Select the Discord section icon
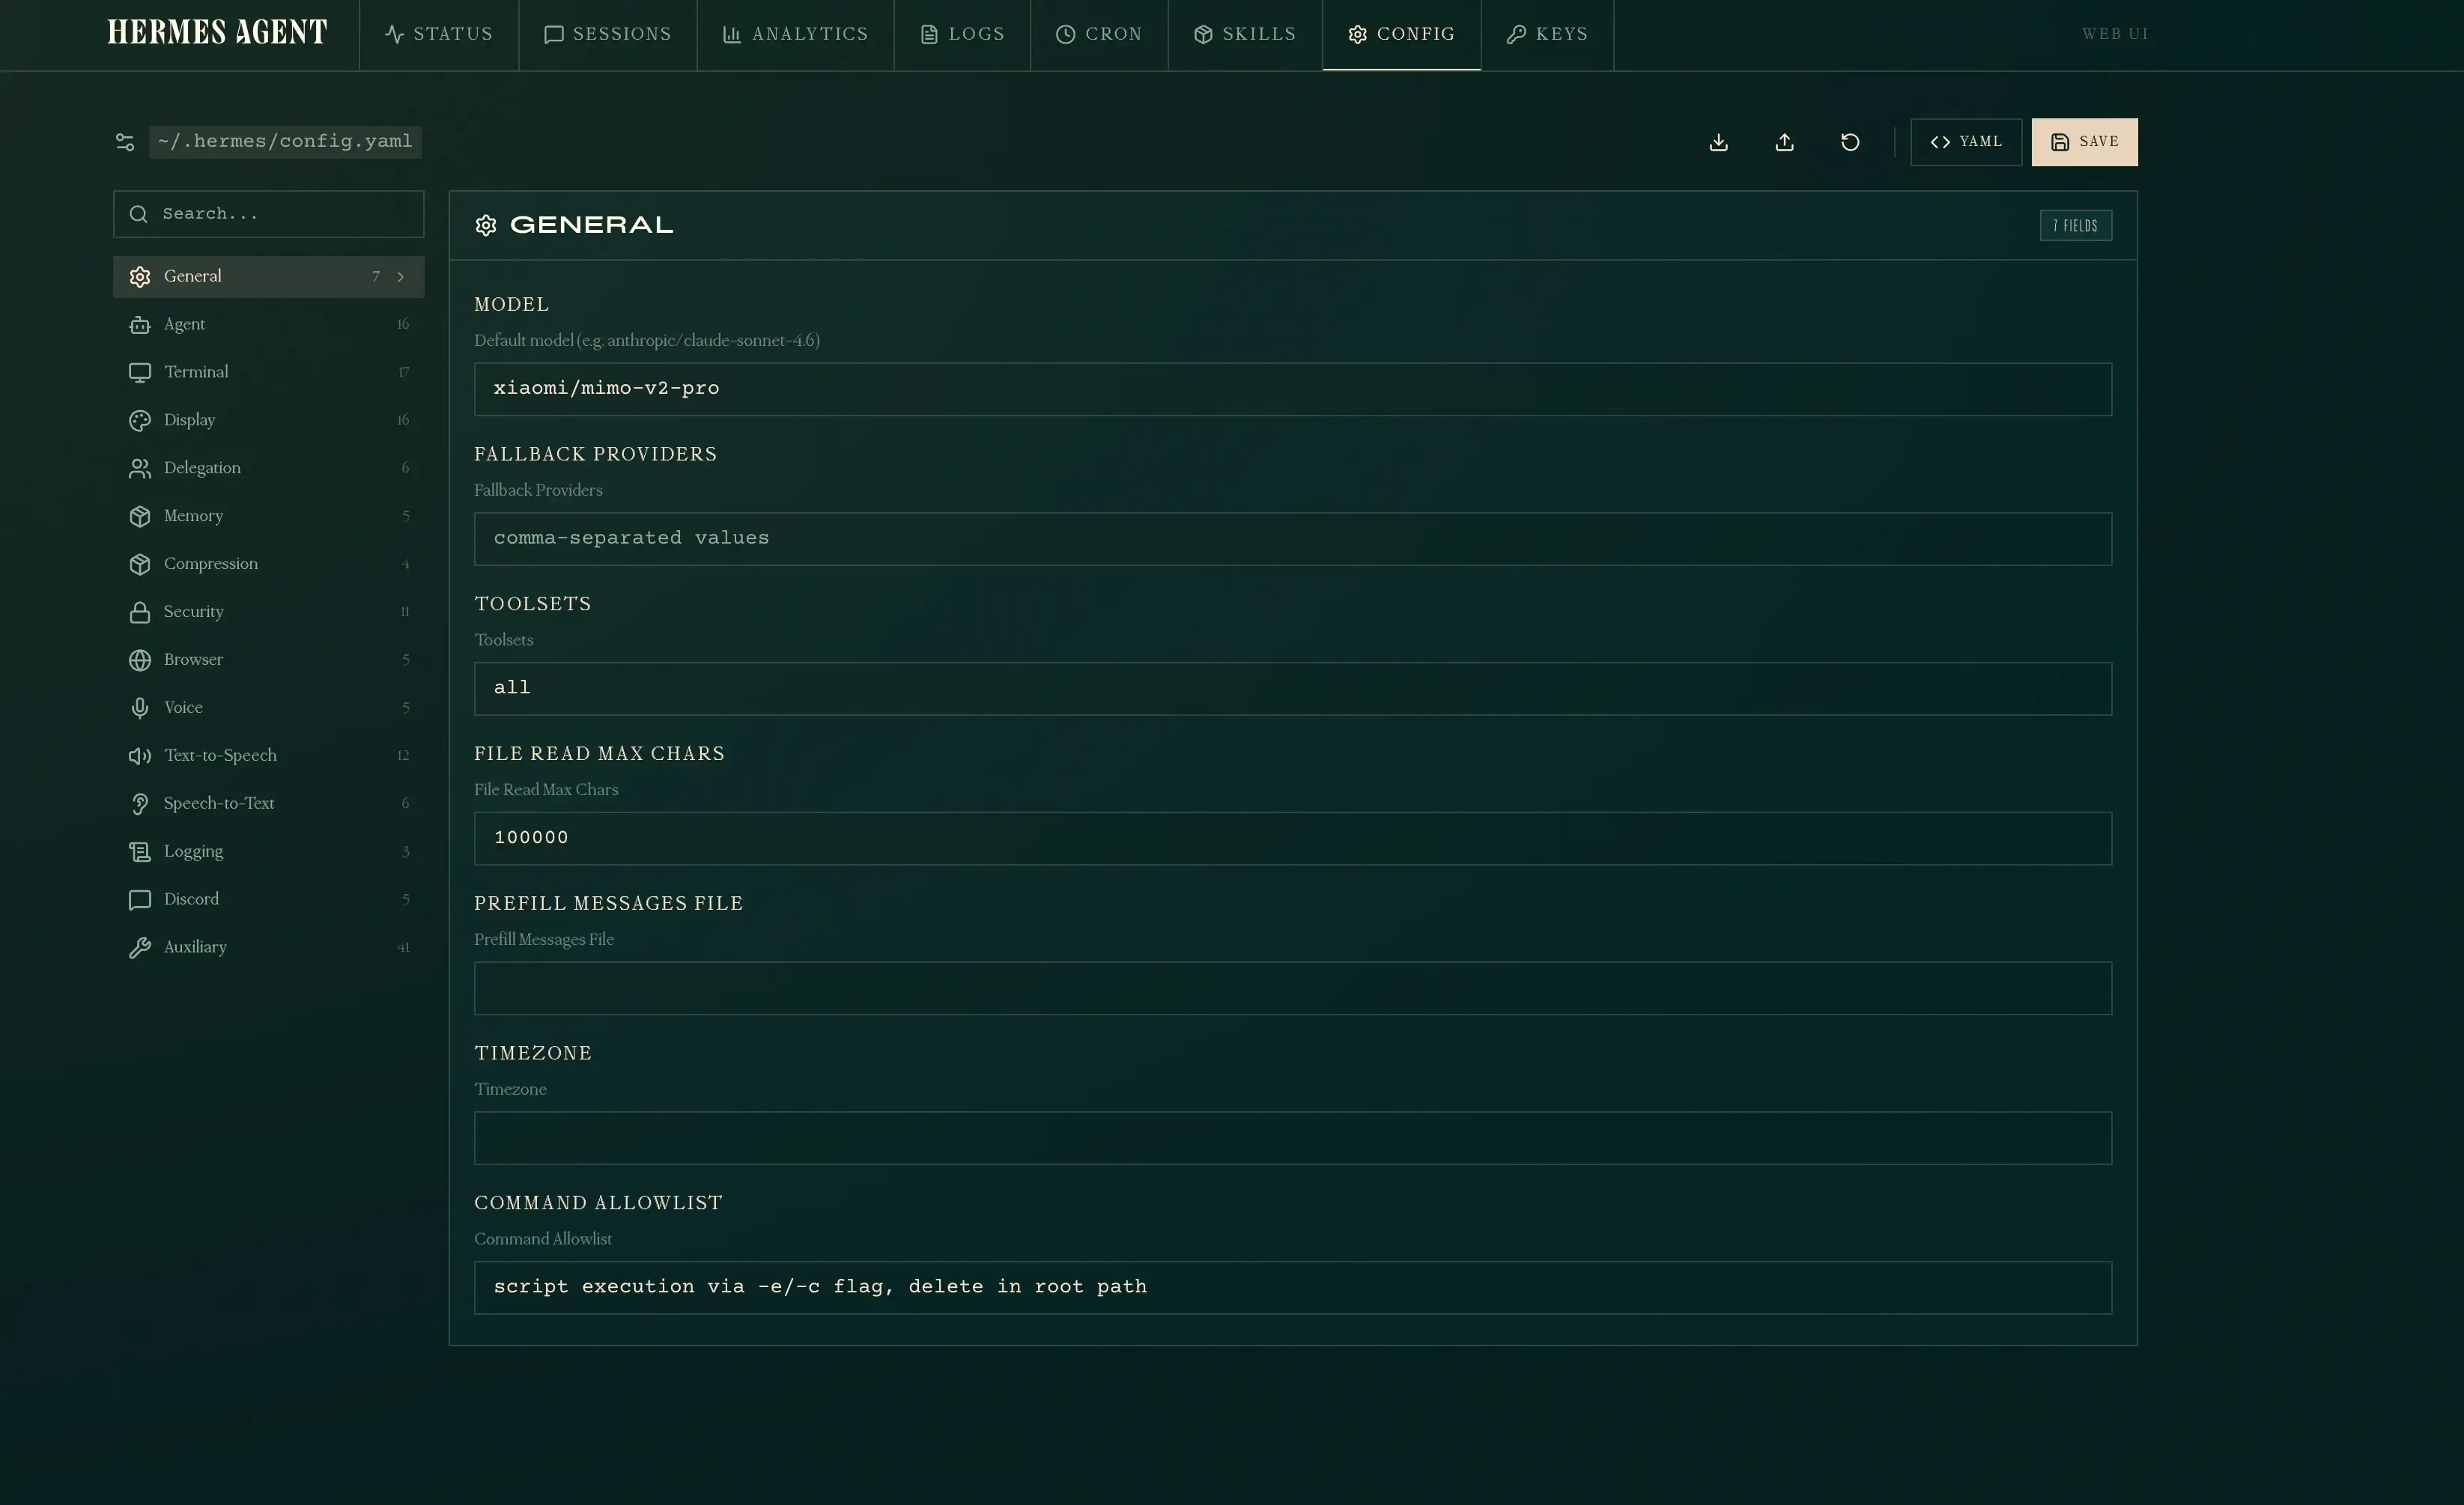Image resolution: width=2464 pixels, height=1505 pixels. click(140, 898)
